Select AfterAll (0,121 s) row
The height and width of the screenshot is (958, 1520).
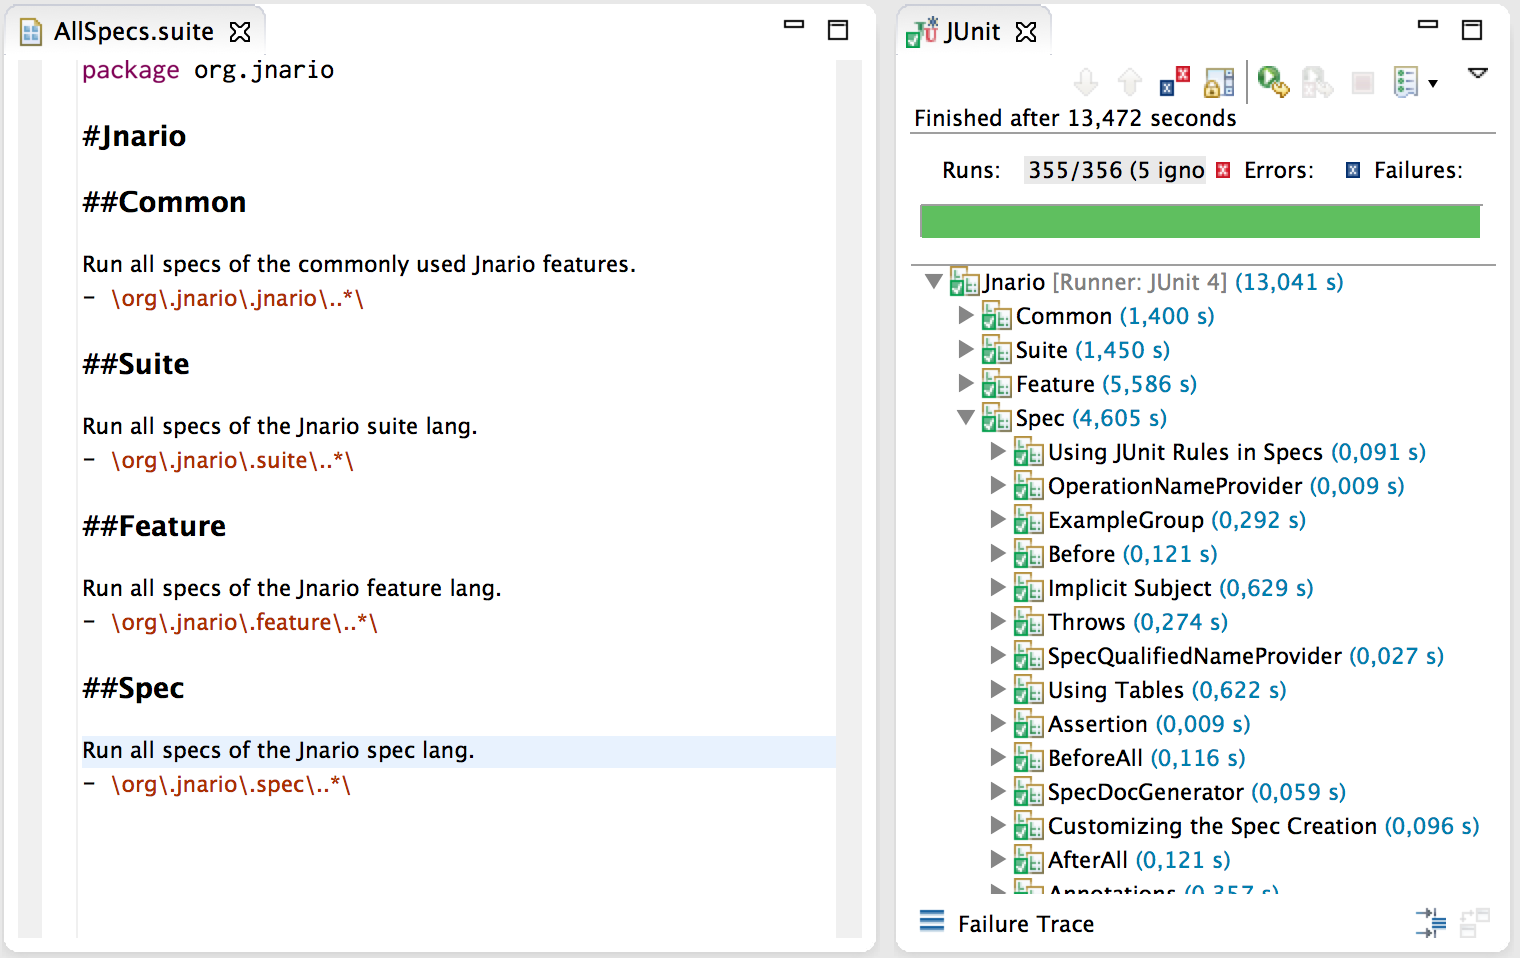[x=1139, y=860]
